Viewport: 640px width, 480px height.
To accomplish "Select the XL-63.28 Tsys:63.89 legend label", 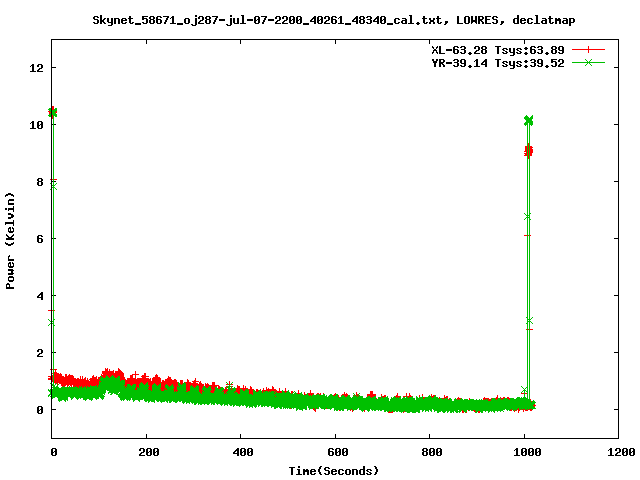I will coord(498,50).
